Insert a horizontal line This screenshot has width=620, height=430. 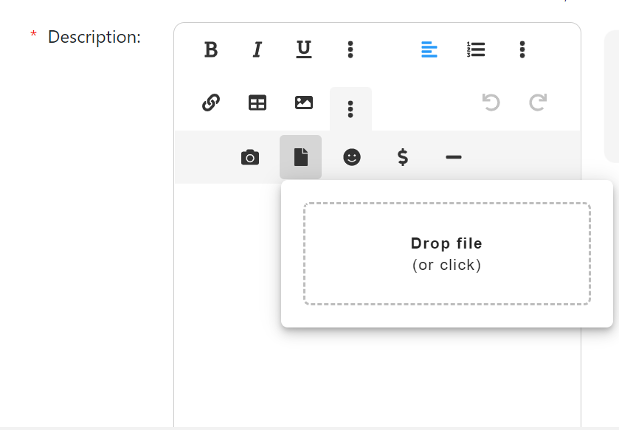[454, 157]
